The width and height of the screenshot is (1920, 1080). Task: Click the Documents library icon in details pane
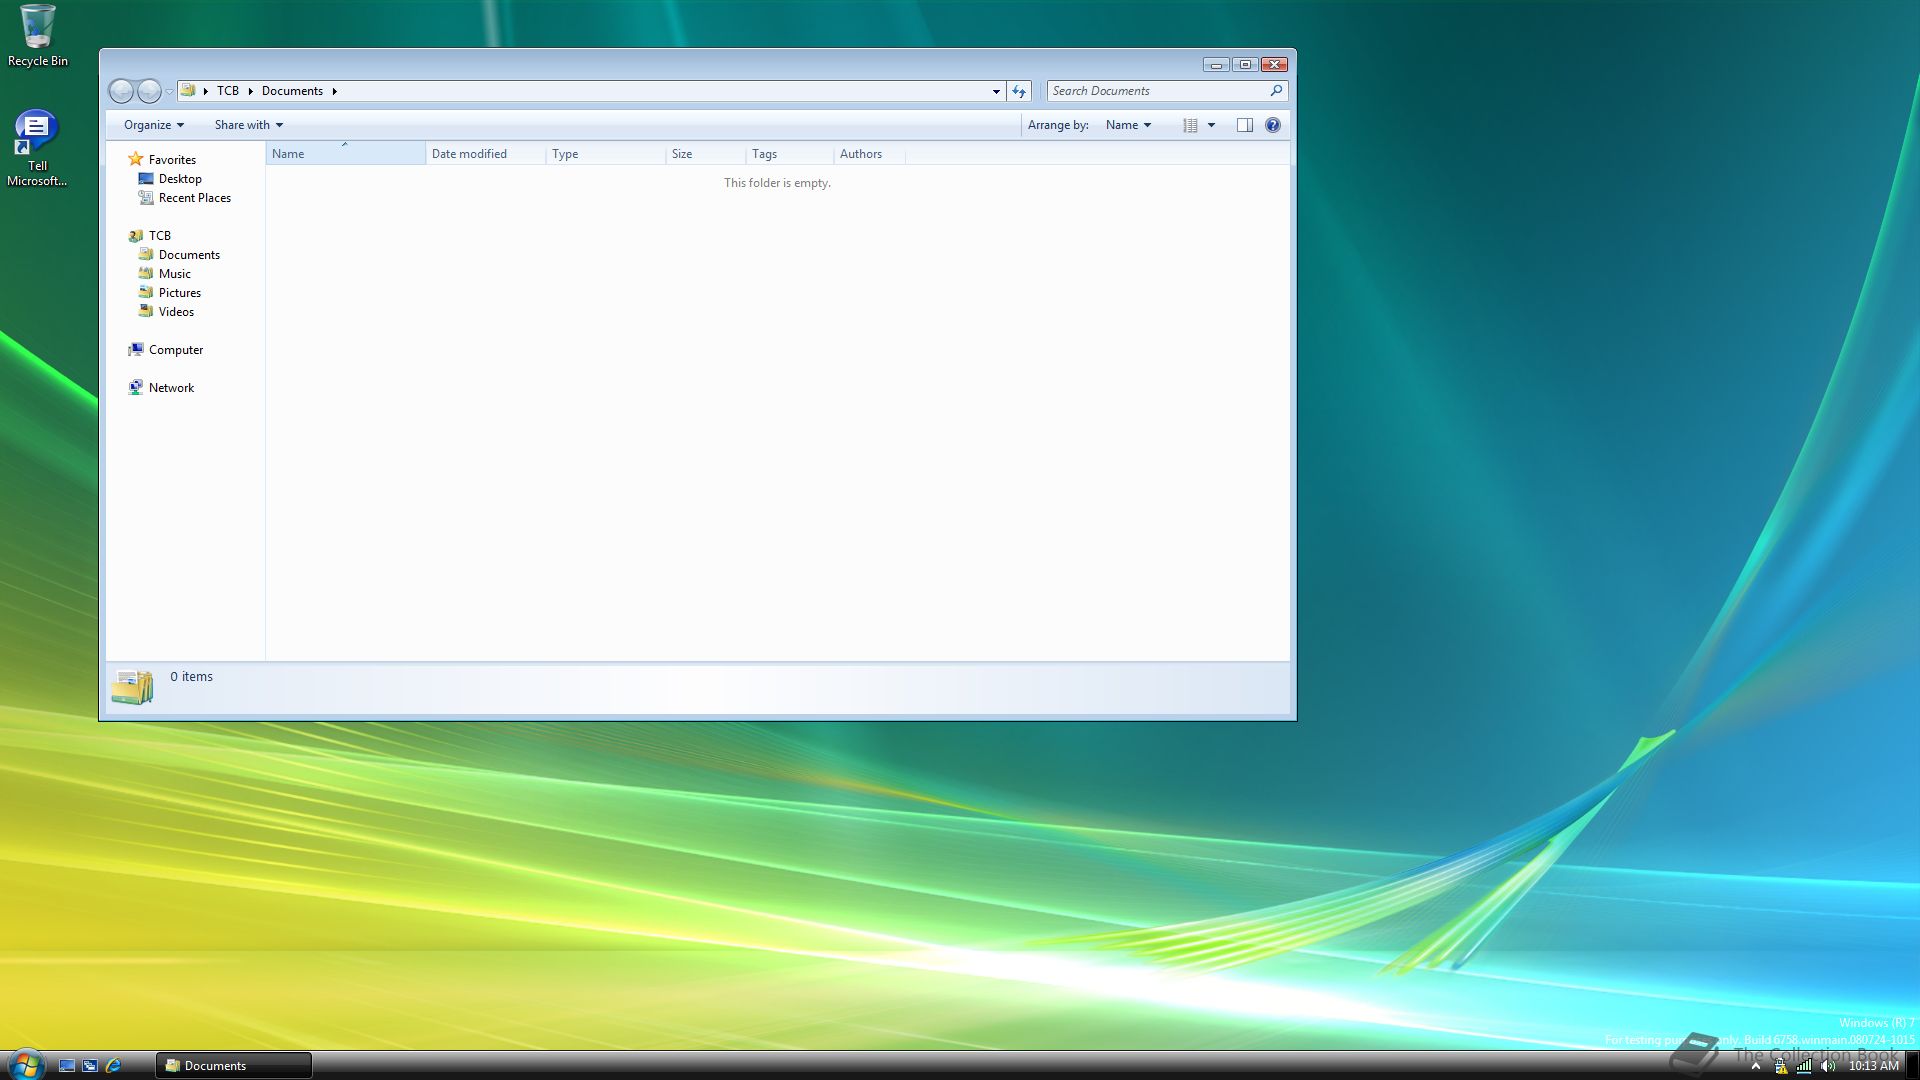[x=132, y=688]
